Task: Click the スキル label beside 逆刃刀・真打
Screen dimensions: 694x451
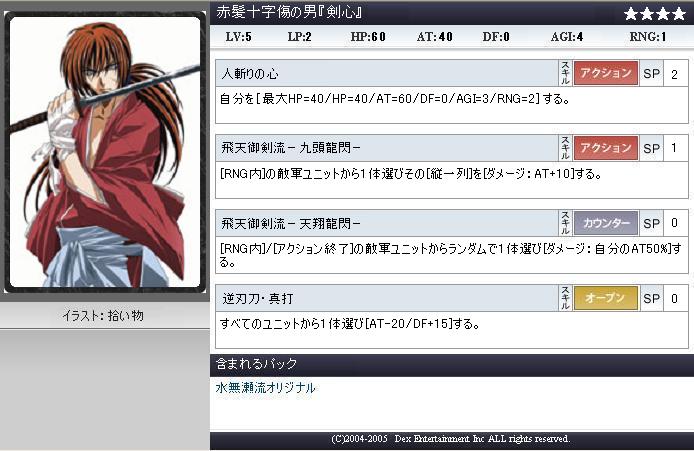Action: [565, 298]
